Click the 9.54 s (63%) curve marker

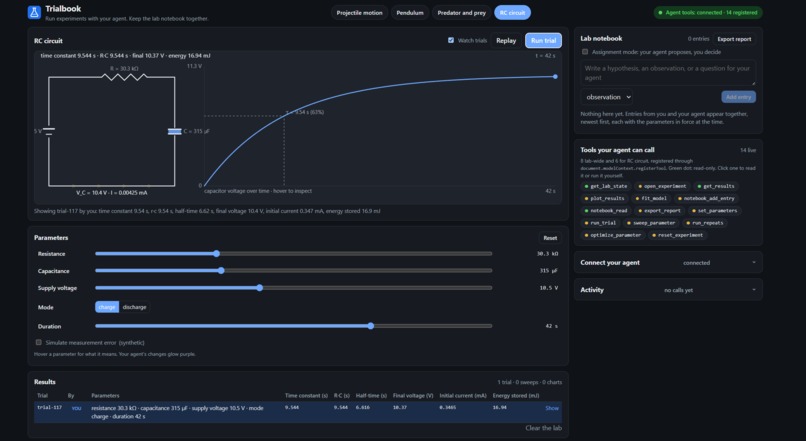(x=304, y=112)
